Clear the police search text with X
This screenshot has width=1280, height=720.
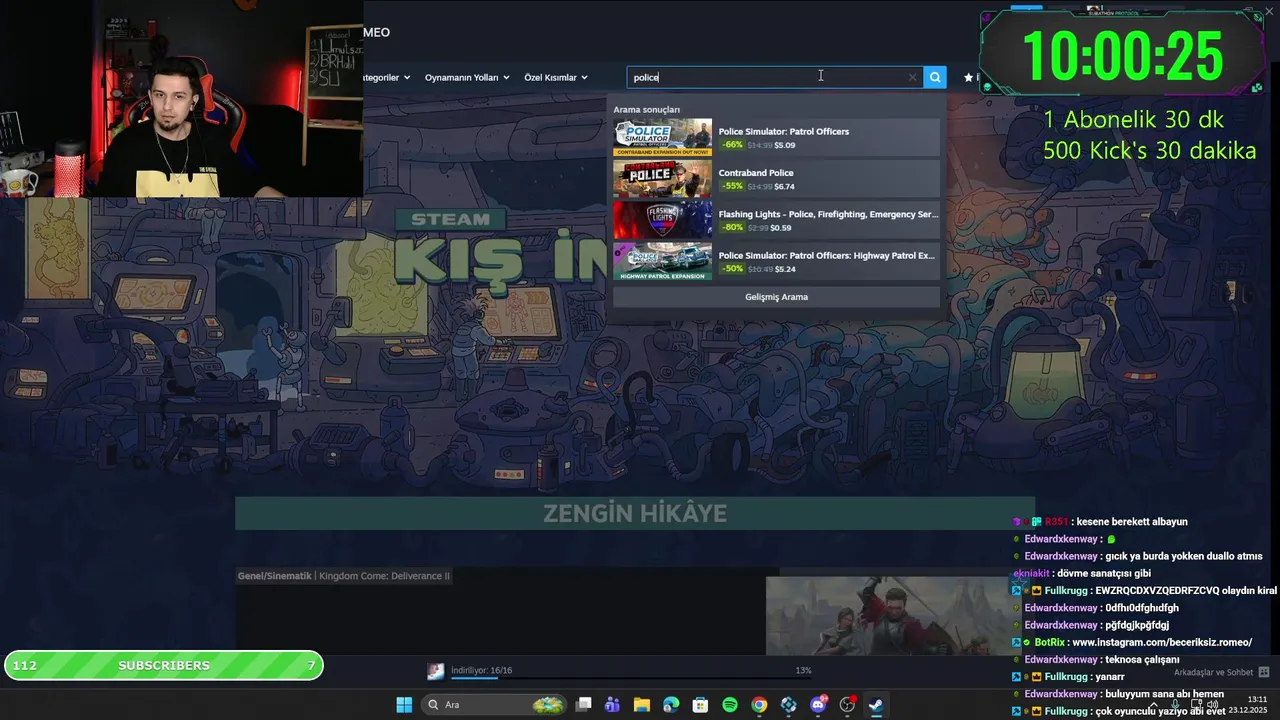pos(912,77)
